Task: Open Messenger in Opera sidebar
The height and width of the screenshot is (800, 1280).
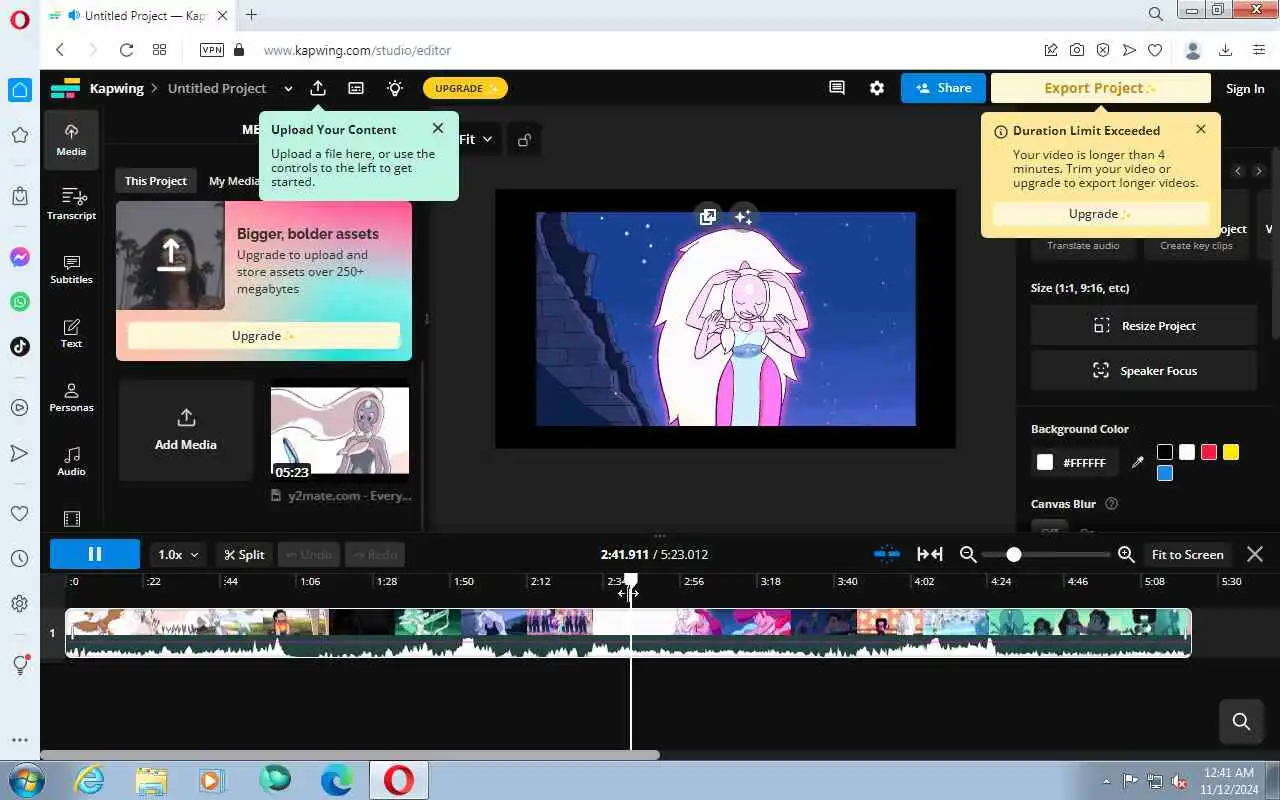Action: 19,257
